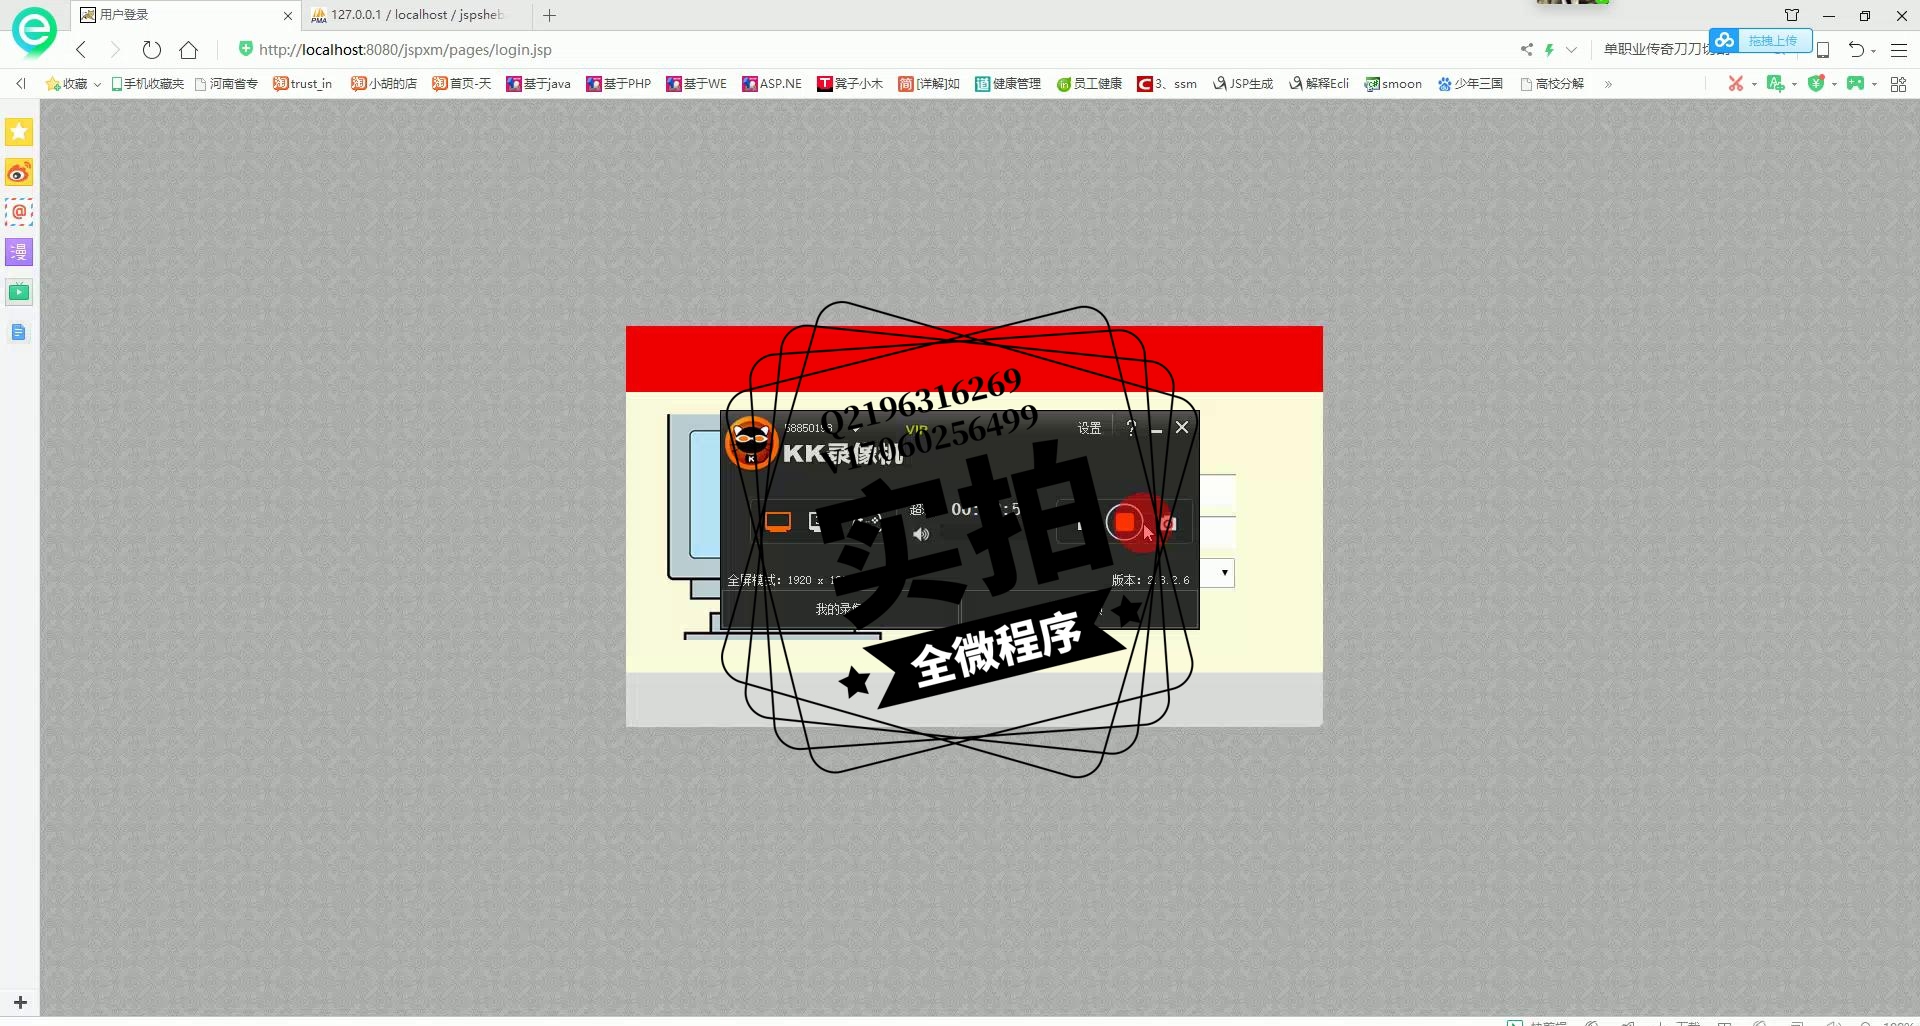Click the address bar URL

coord(405,50)
